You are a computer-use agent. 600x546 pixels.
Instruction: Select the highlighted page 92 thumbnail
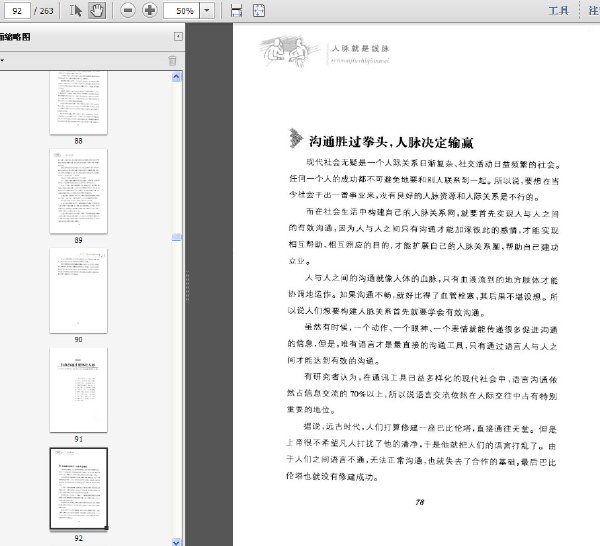pos(78,489)
